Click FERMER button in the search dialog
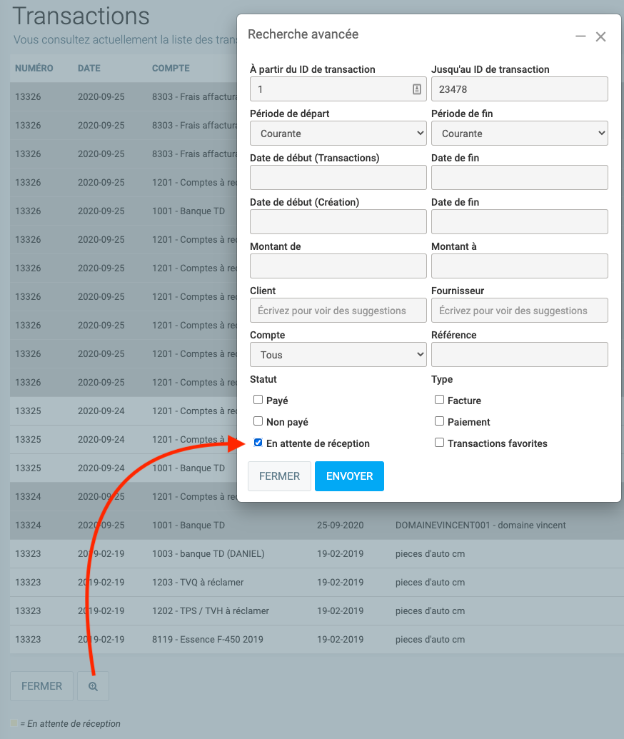Image resolution: width=624 pixels, height=739 pixels. click(279, 476)
